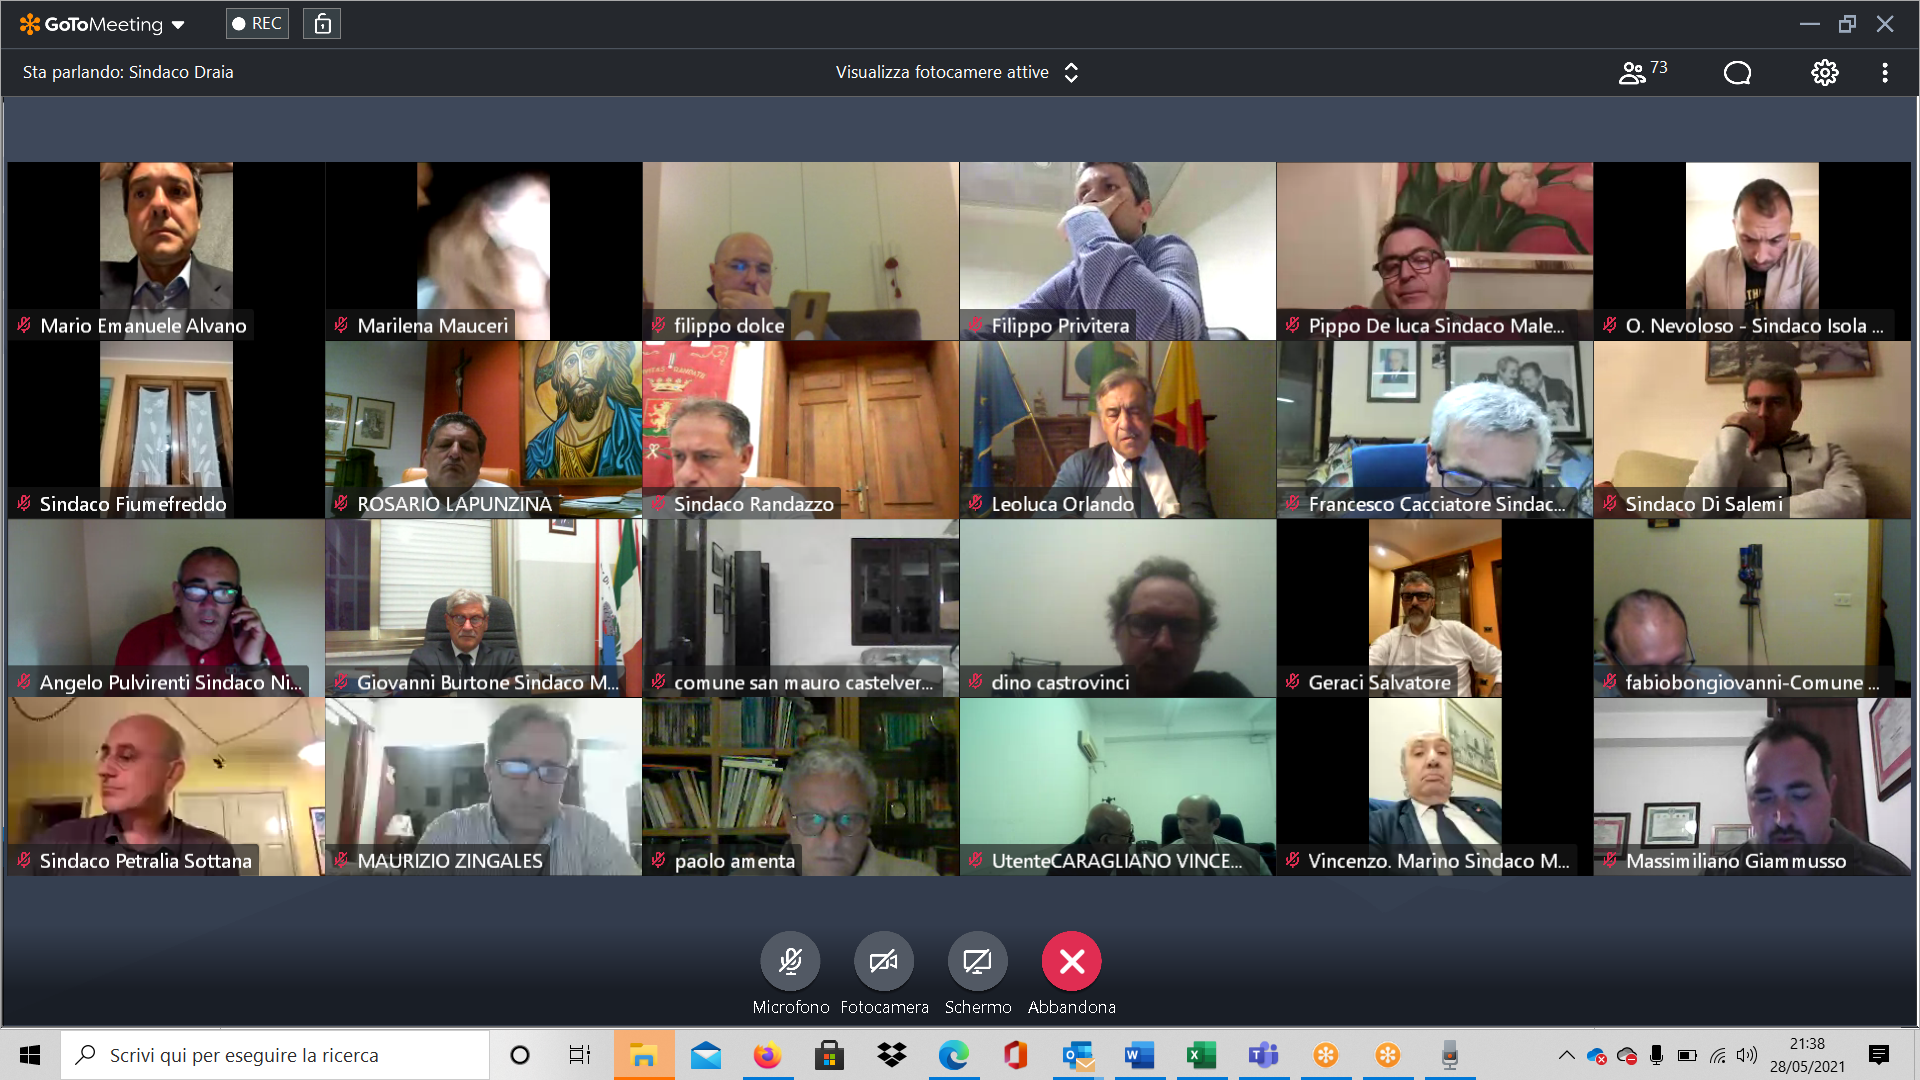Viewport: 1920px width, 1080px height.
Task: Open the Mail app from the taskbar
Action: coord(706,1055)
